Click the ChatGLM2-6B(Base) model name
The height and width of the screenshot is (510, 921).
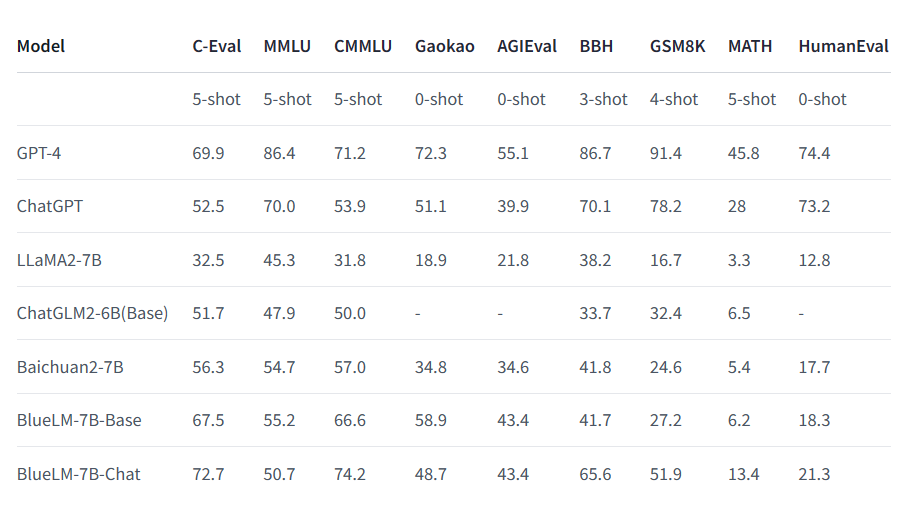(x=92, y=313)
